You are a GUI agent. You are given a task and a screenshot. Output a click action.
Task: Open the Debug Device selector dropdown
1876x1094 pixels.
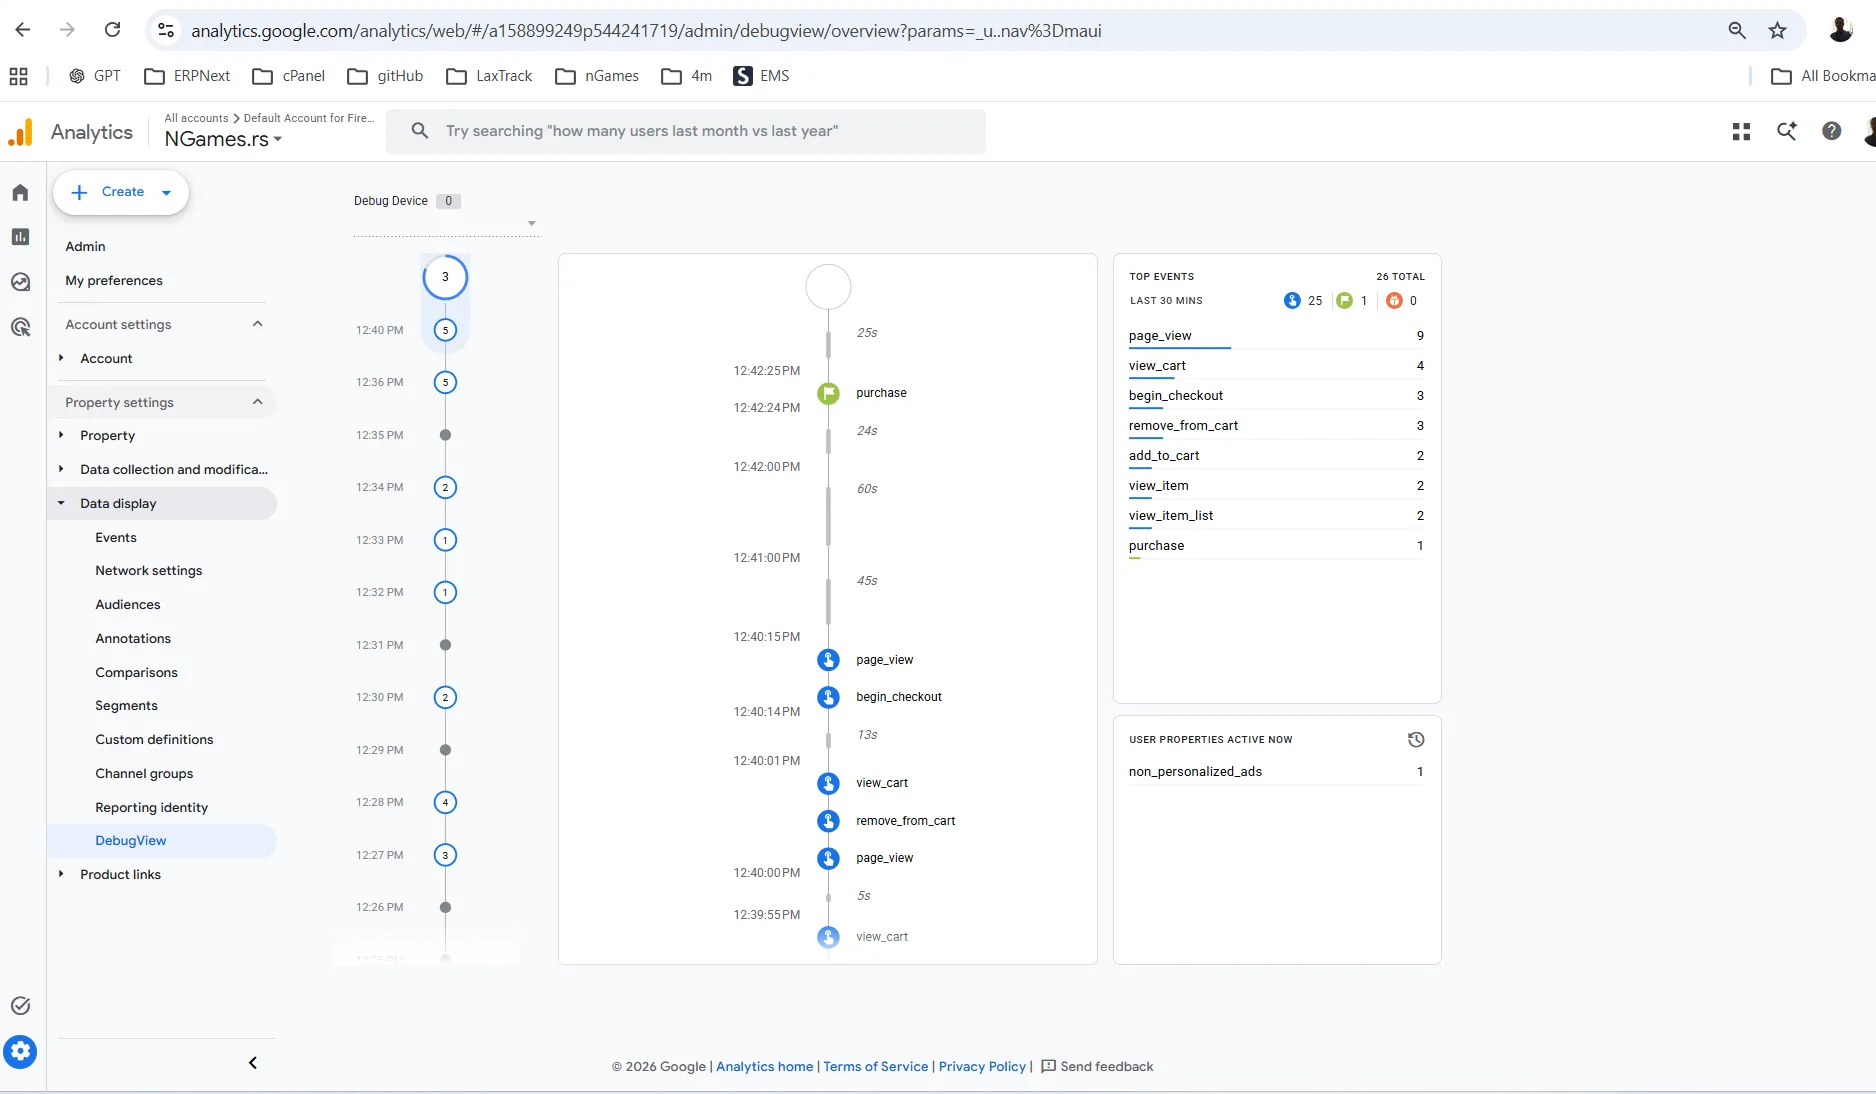click(447, 223)
